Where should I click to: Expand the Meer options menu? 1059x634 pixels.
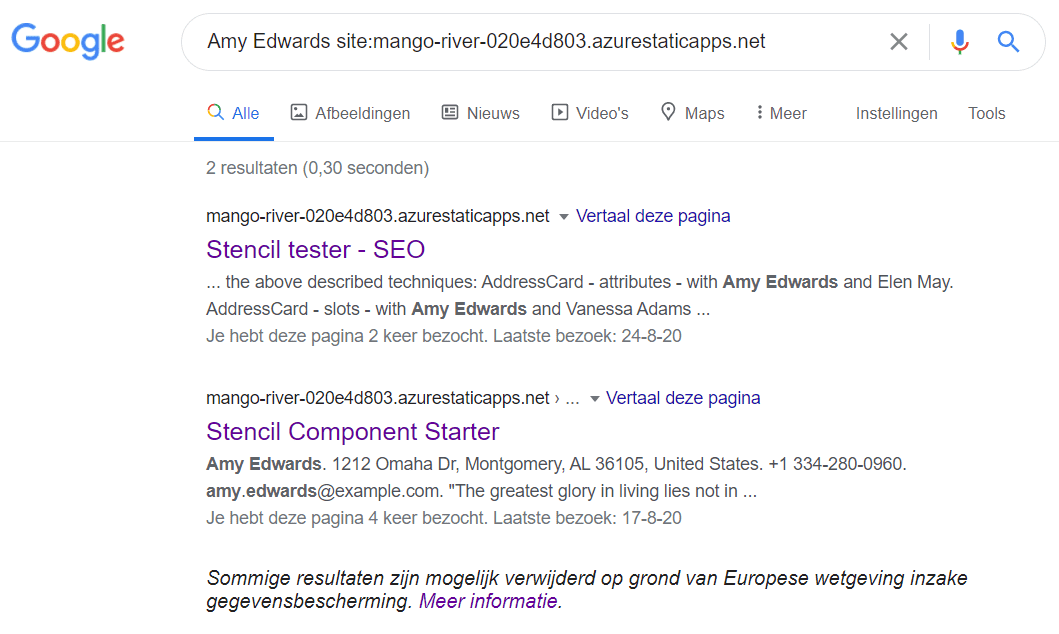(781, 113)
